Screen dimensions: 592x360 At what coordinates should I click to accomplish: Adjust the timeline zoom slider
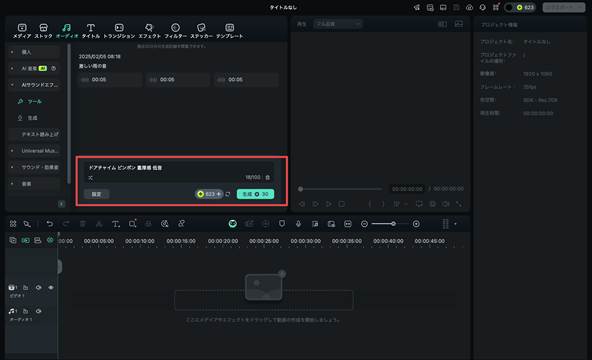pos(389,224)
